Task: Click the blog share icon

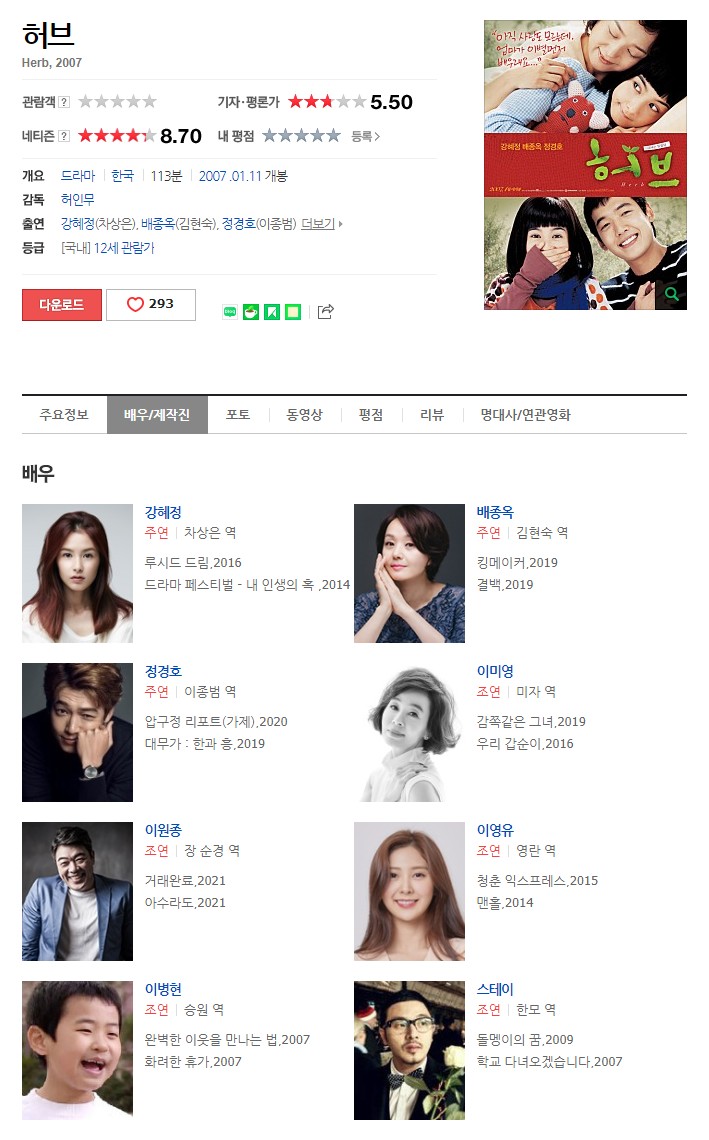Action: 230,312
